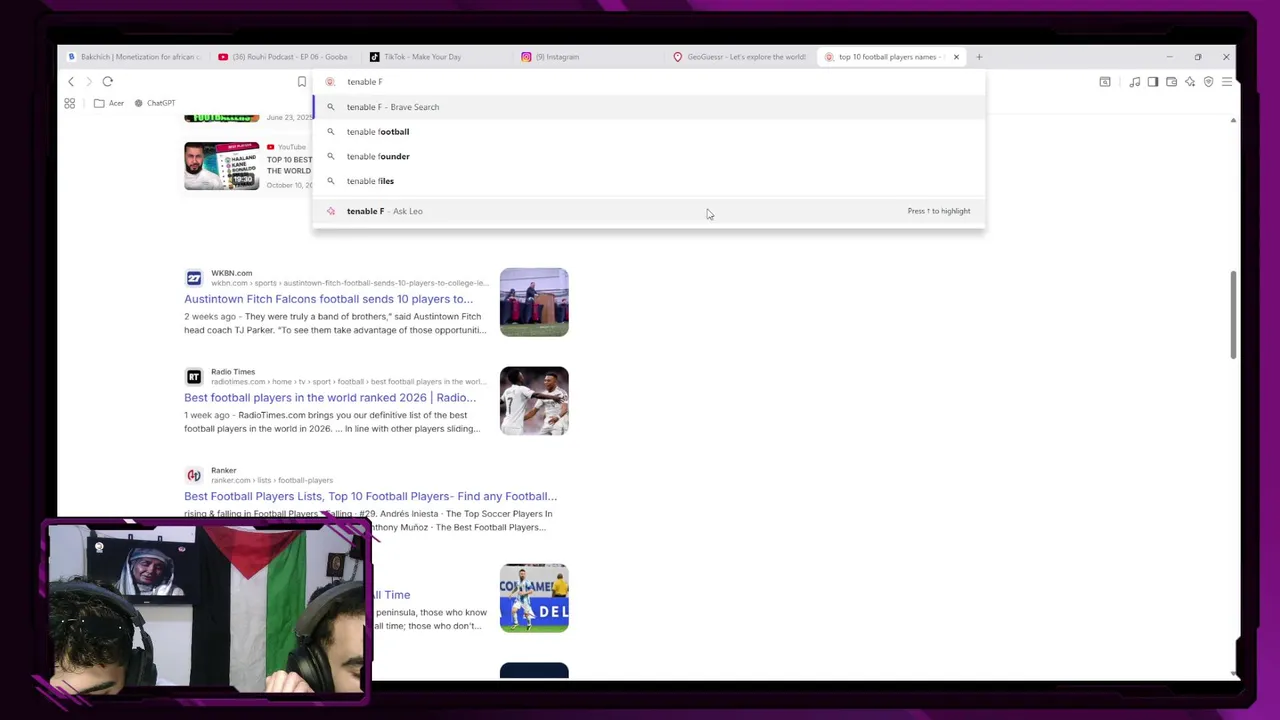Switch to the TikTok Make Your Day tab

point(437,57)
